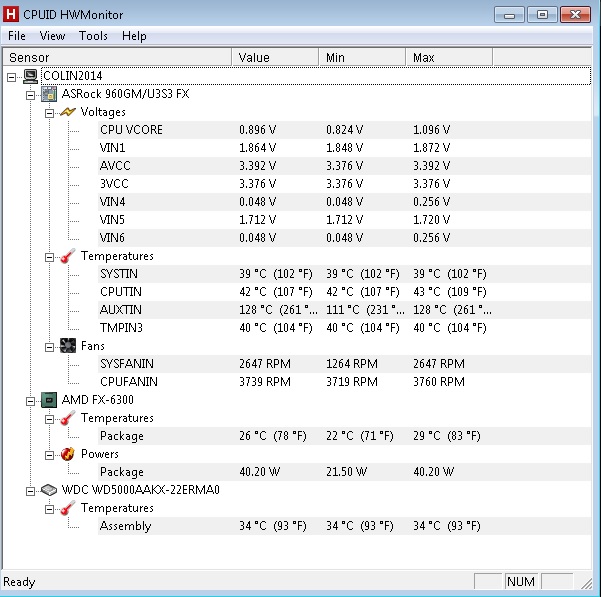Select the CPU VCORE row
Screen dimensions: 601x597
[x=344, y=130]
